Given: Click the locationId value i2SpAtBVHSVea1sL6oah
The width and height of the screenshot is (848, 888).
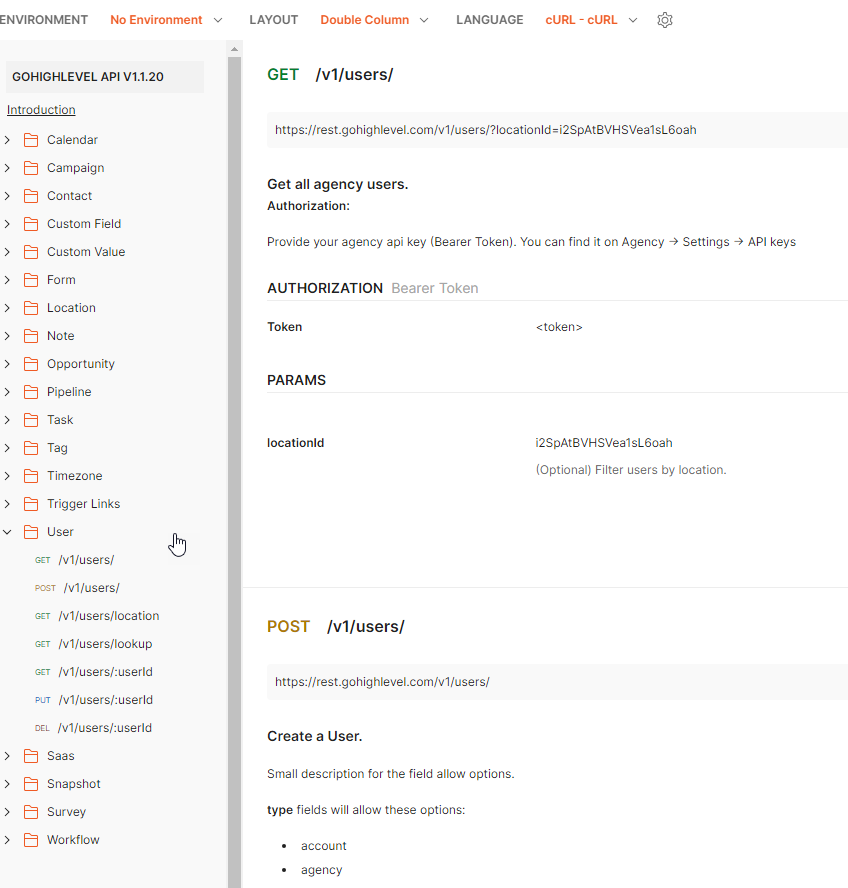Looking at the screenshot, I should (x=604, y=443).
